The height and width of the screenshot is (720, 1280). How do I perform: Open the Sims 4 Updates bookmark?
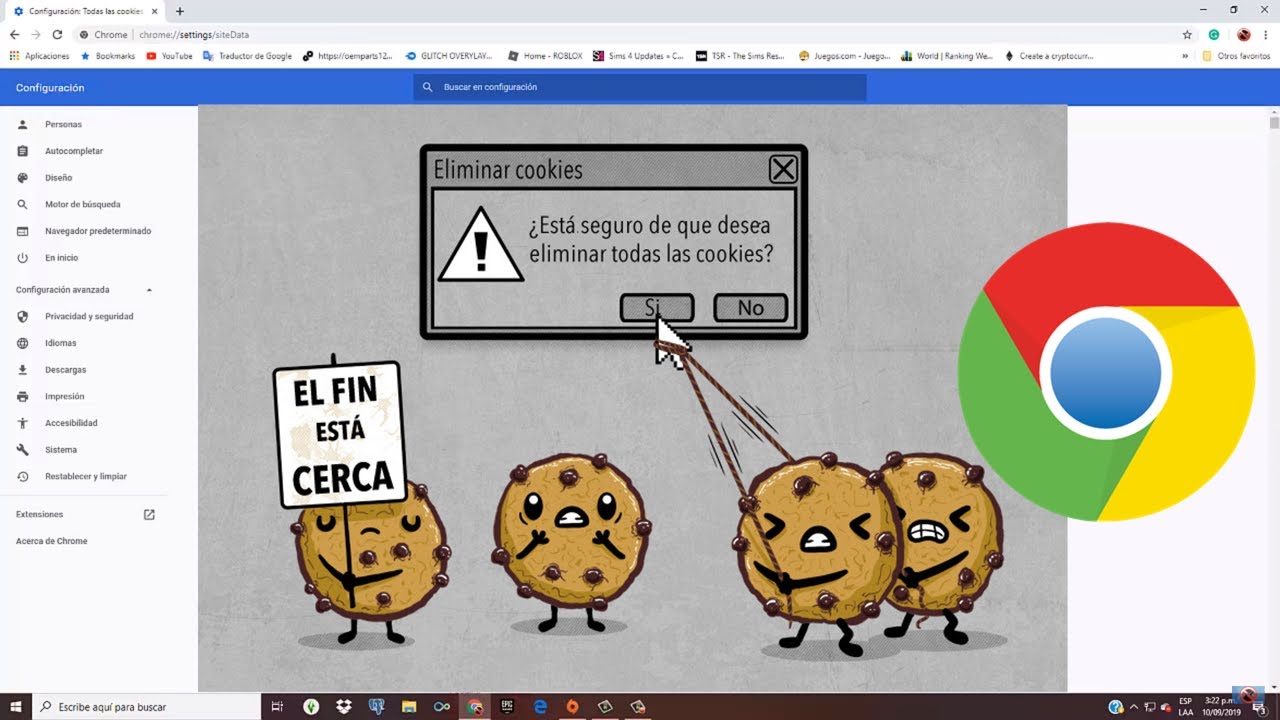pyautogui.click(x=639, y=56)
